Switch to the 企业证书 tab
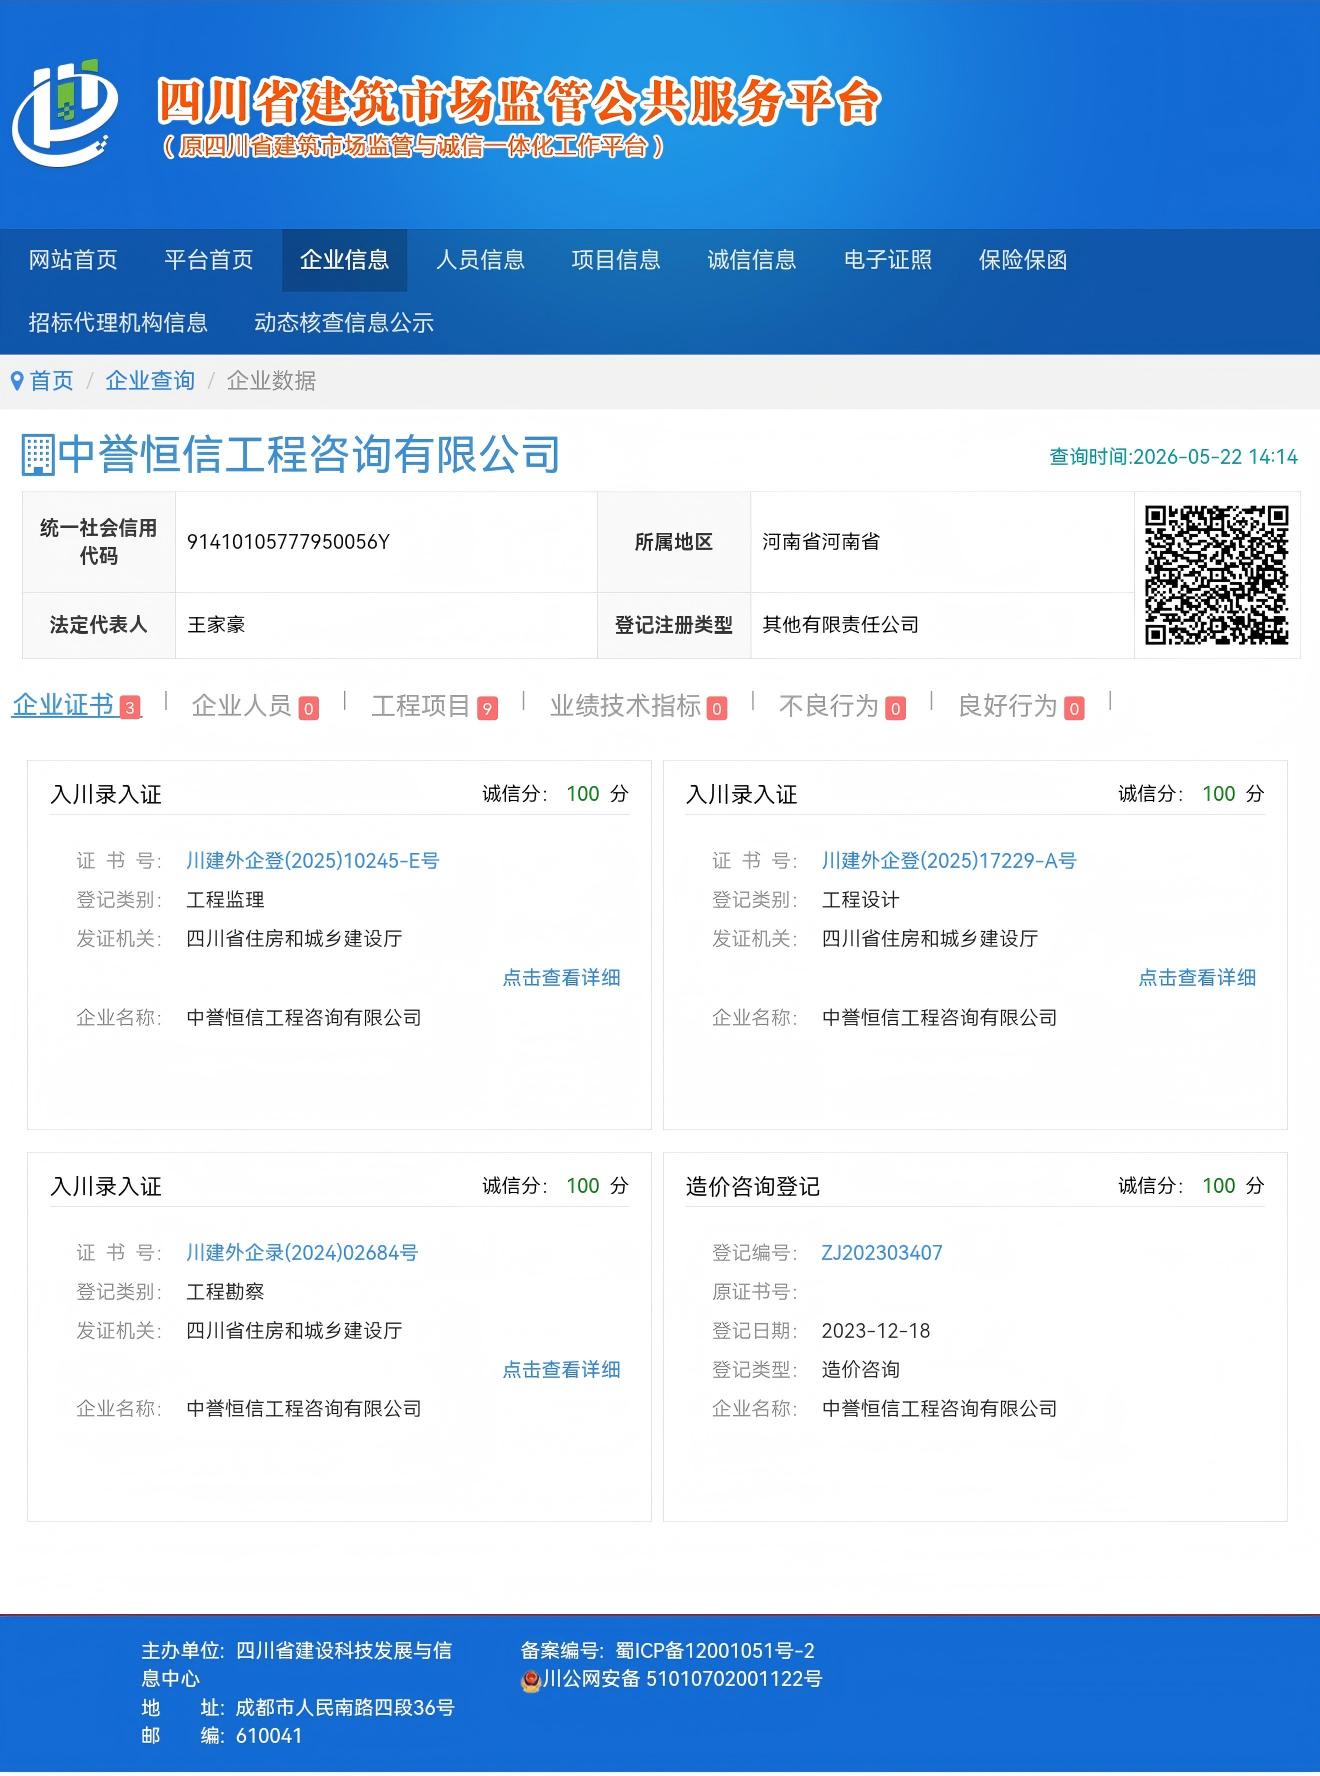The image size is (1320, 1776). [x=76, y=706]
